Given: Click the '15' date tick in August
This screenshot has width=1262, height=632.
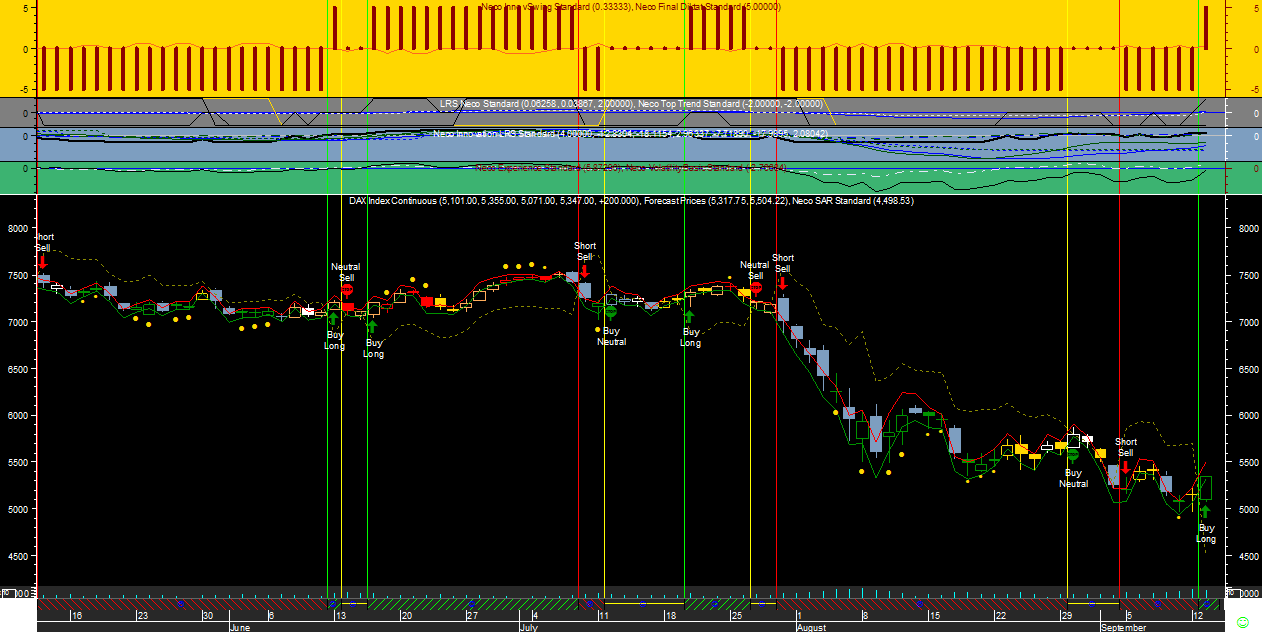Looking at the screenshot, I should [934, 616].
